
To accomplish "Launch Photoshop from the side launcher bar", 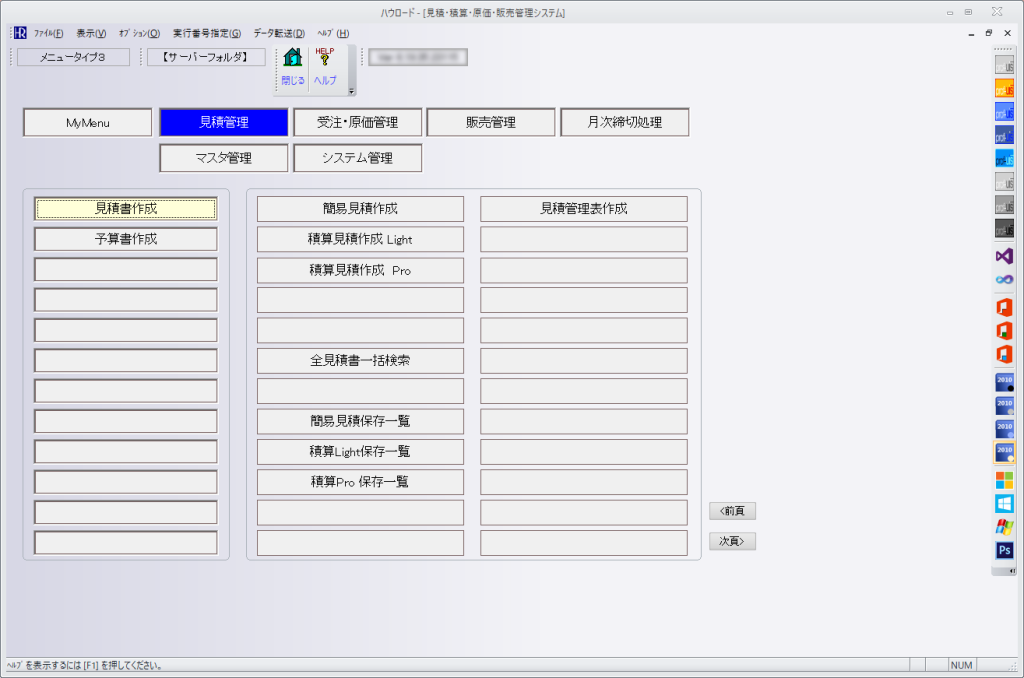I will [1004, 550].
